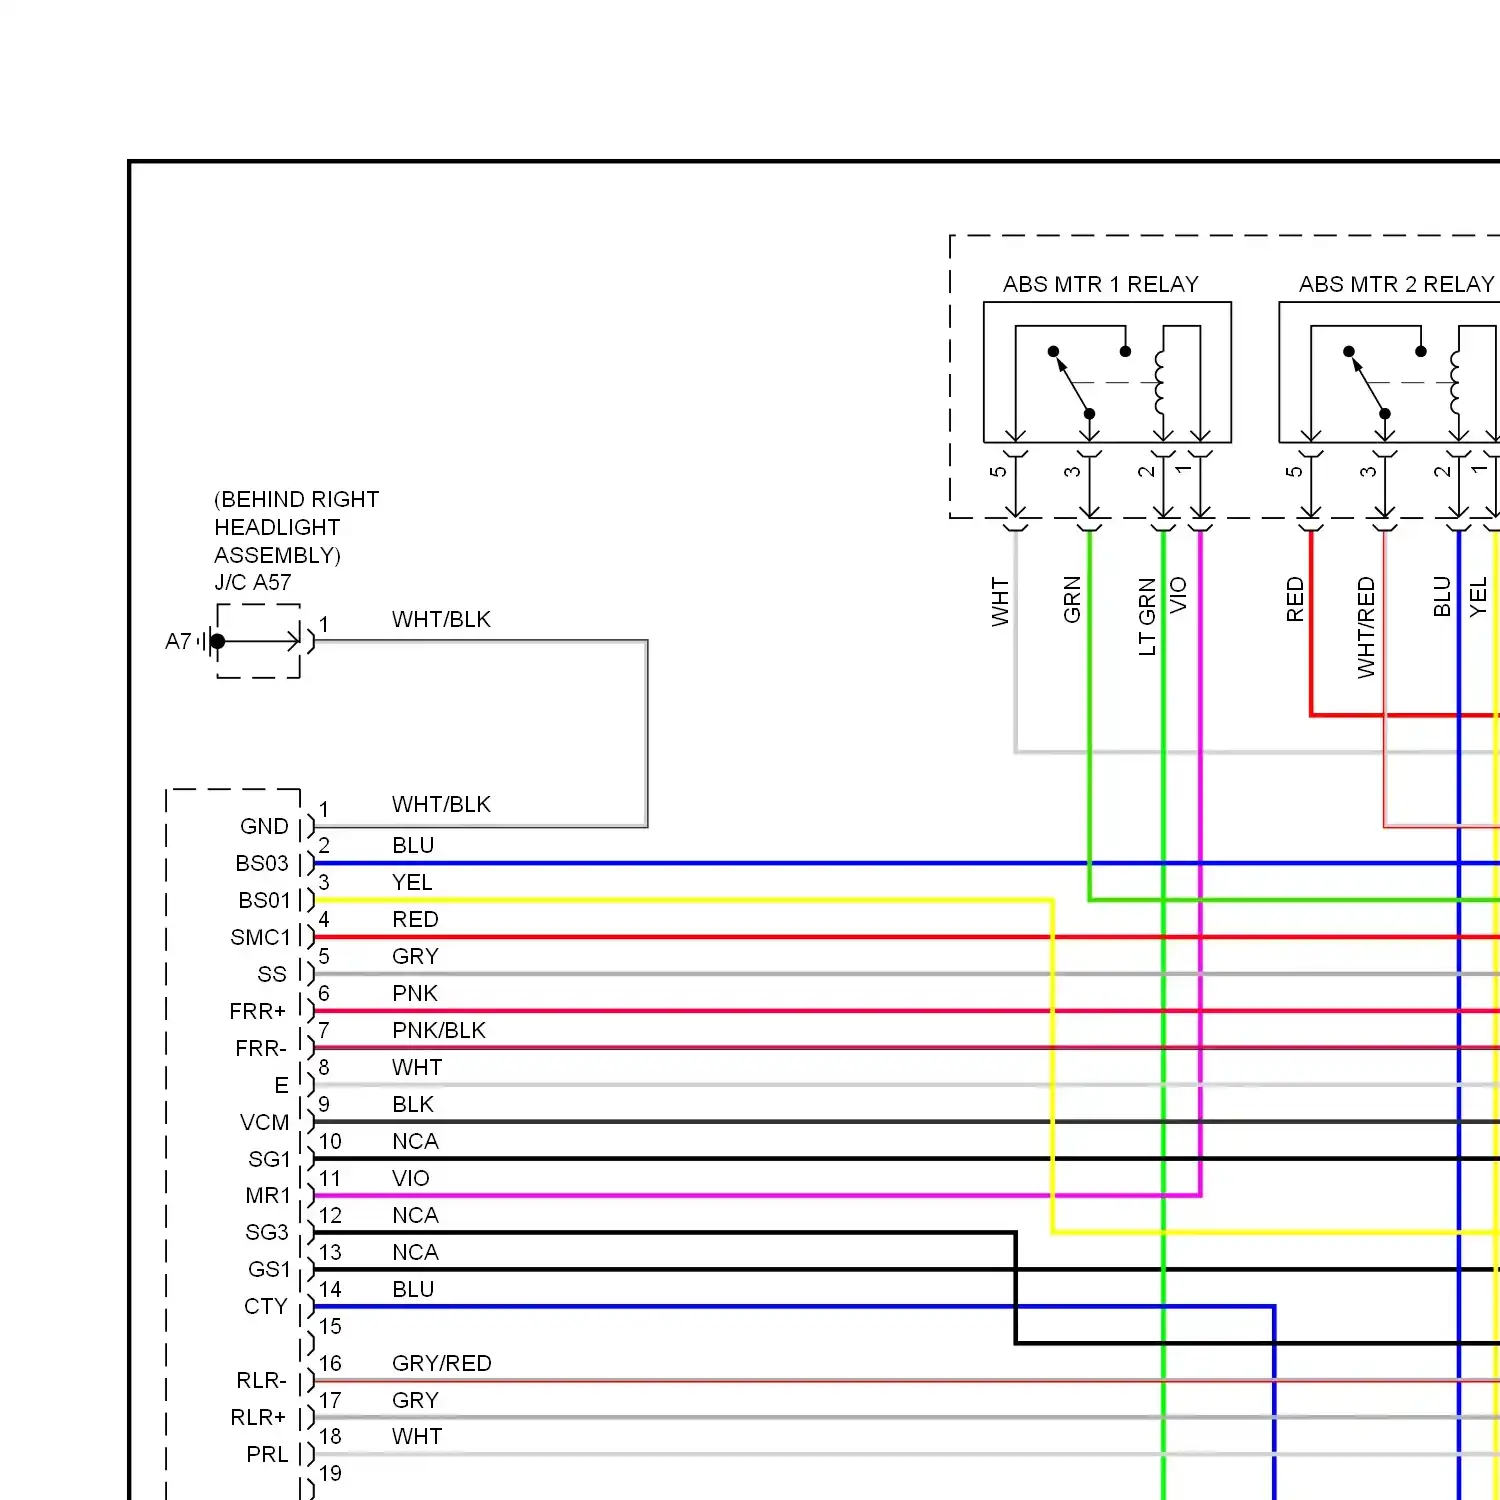Select vertical YEL label under ABS MTR 2 relay
This screenshot has height=1500, width=1500.
[x=1478, y=597]
